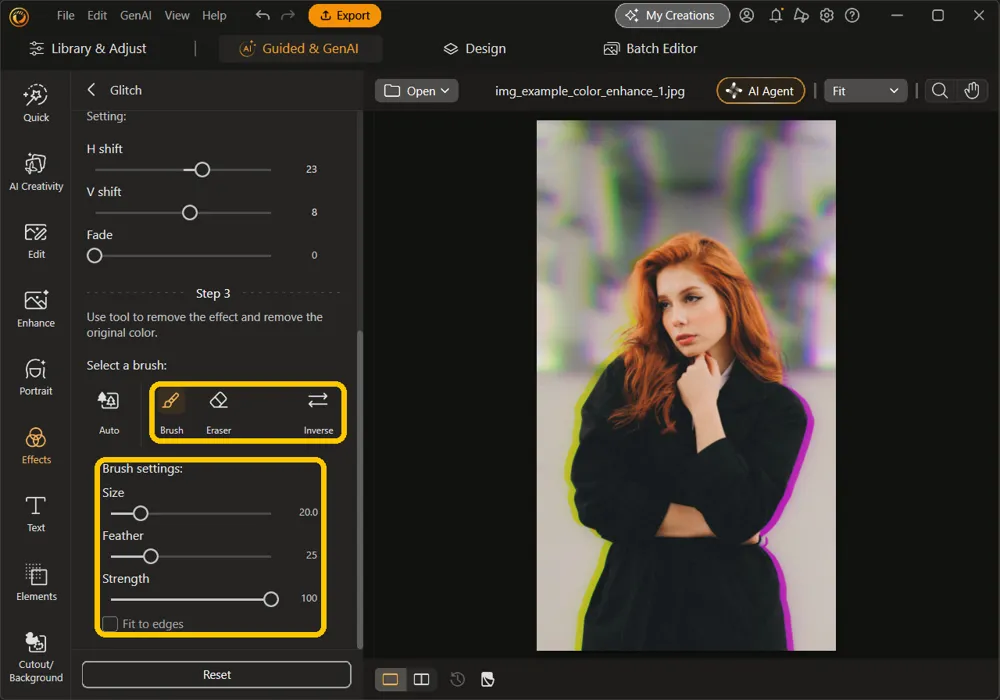Open the Enhance panel
This screenshot has height=700, width=1000.
tap(36, 309)
